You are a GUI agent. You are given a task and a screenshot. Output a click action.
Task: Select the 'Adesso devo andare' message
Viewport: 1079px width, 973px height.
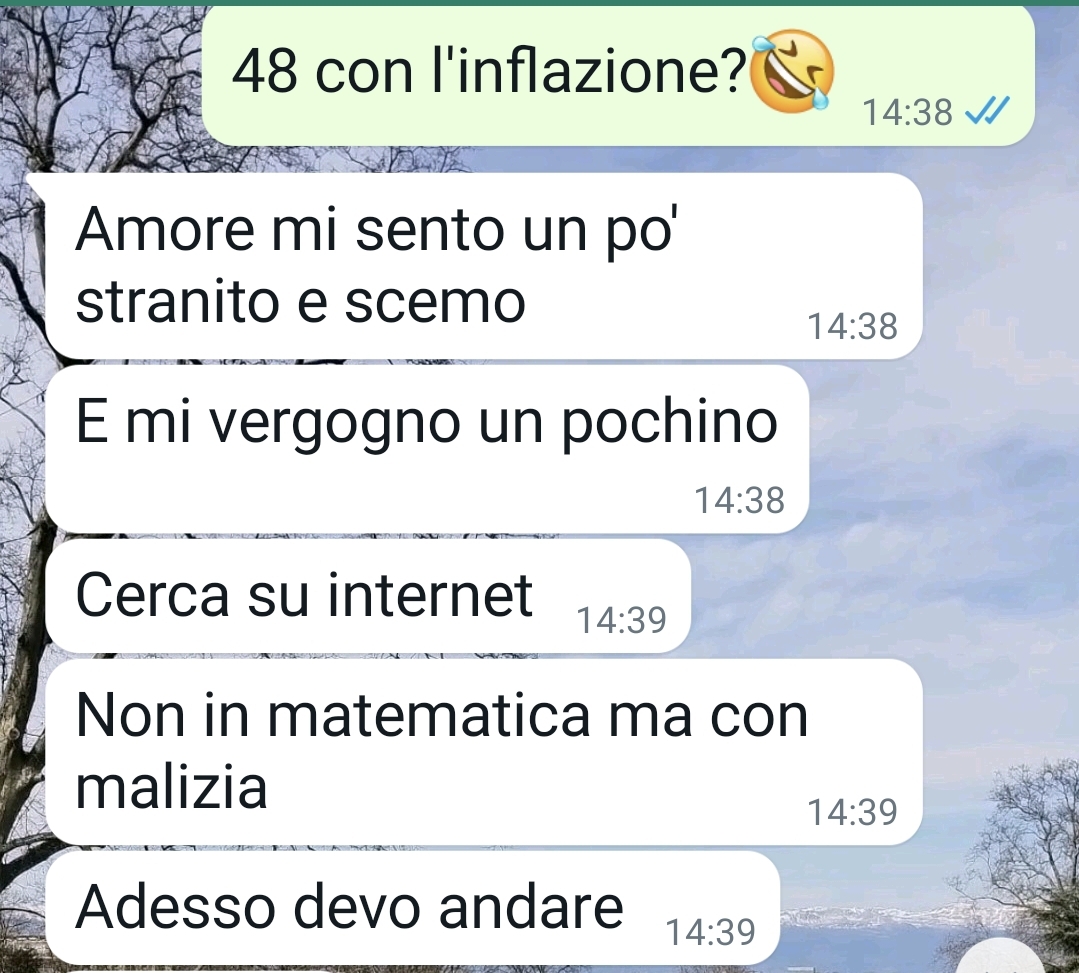tap(412, 907)
